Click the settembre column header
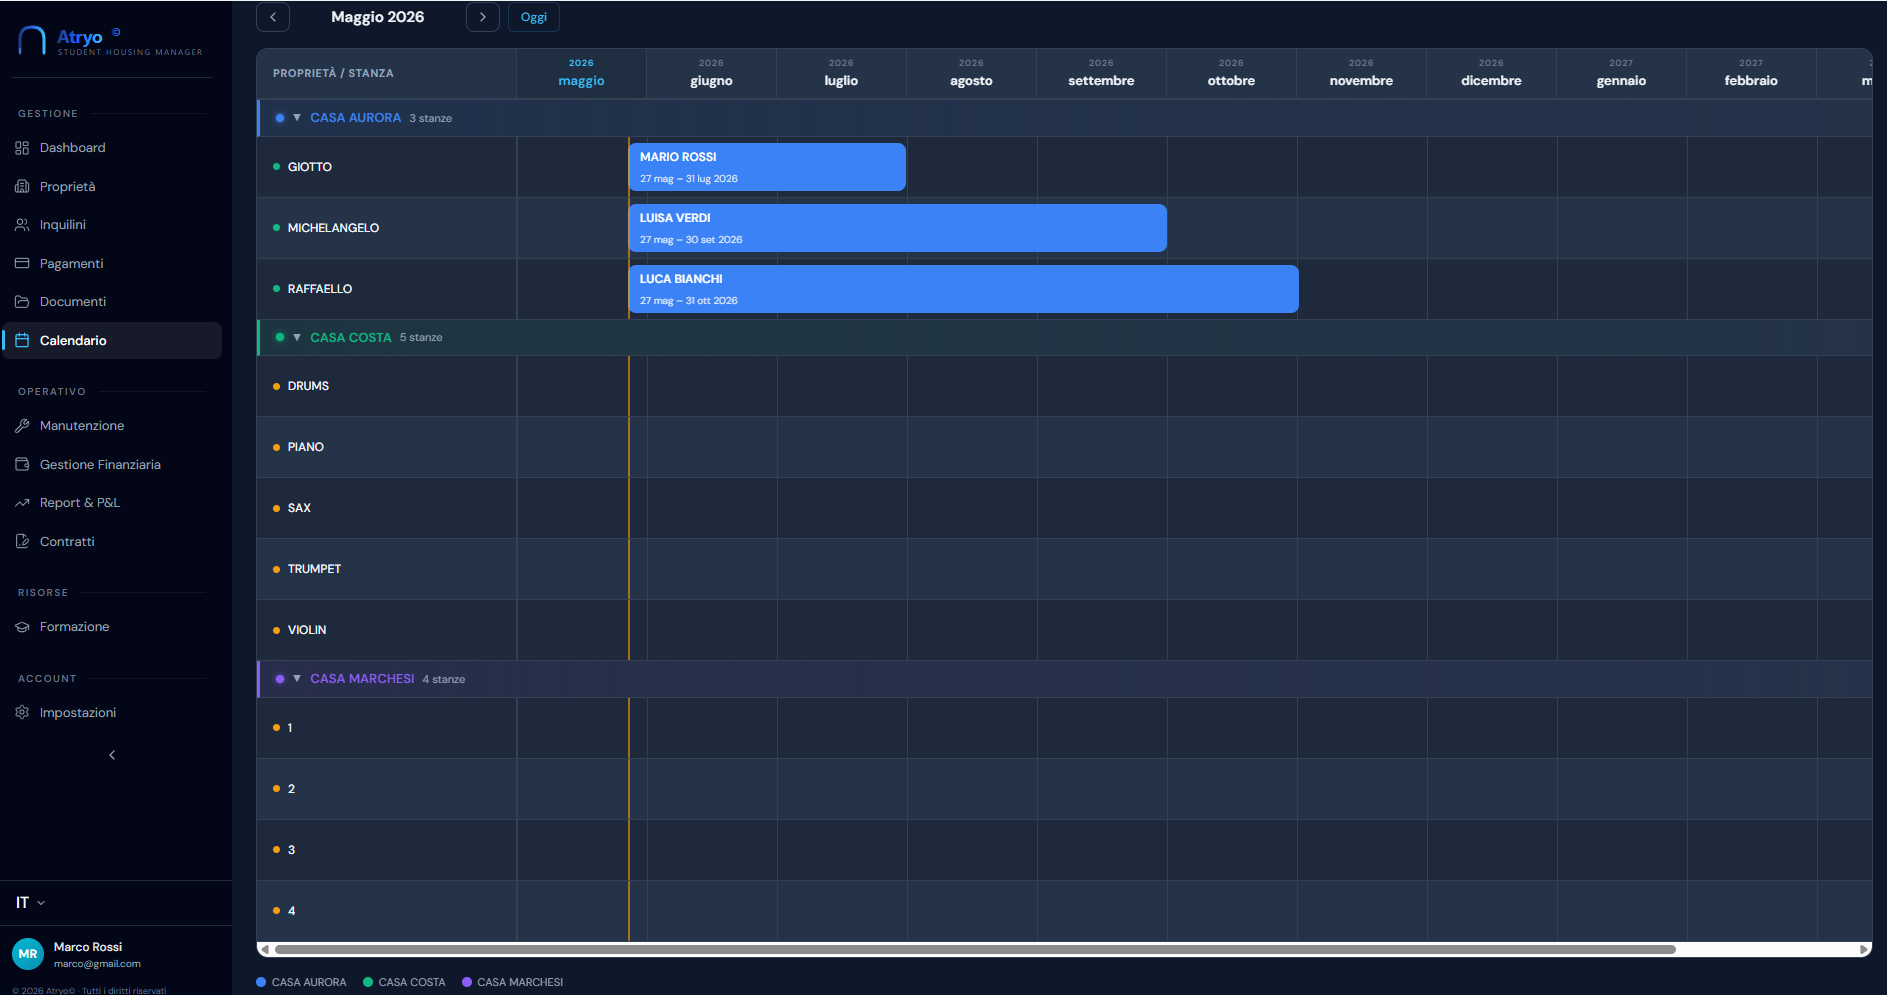Image resolution: width=1887 pixels, height=995 pixels. point(1101,73)
